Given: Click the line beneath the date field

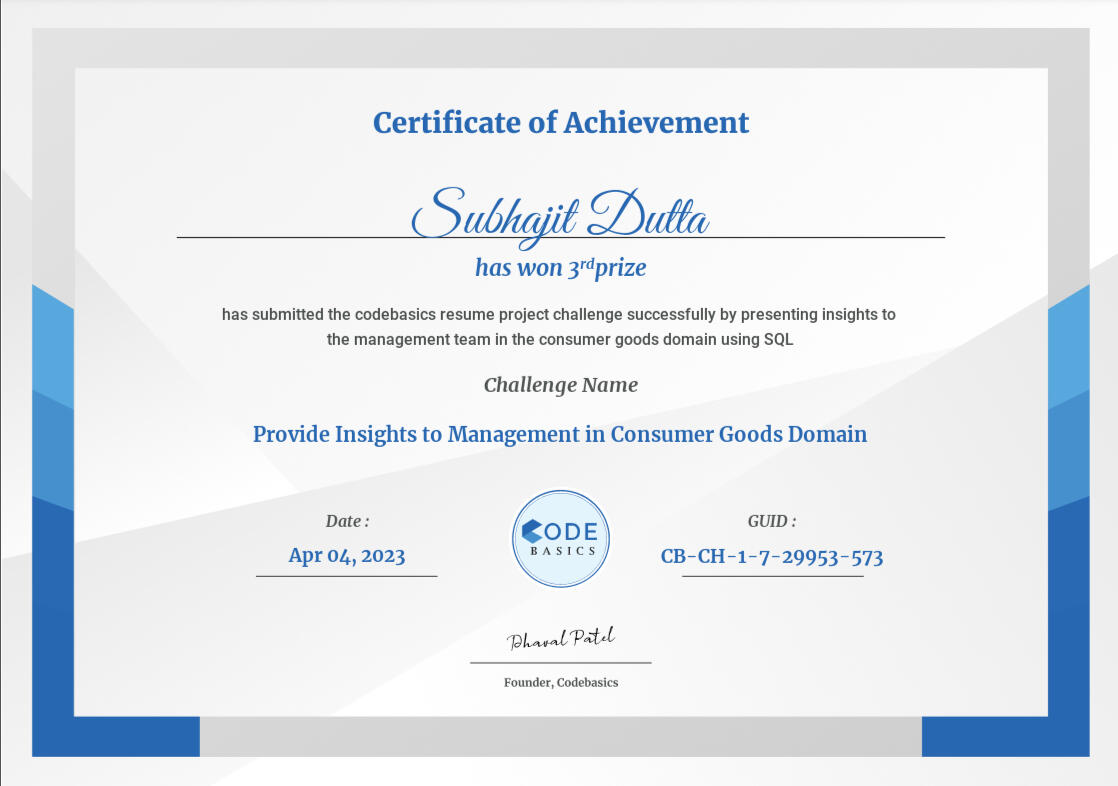Looking at the screenshot, I should click(347, 577).
